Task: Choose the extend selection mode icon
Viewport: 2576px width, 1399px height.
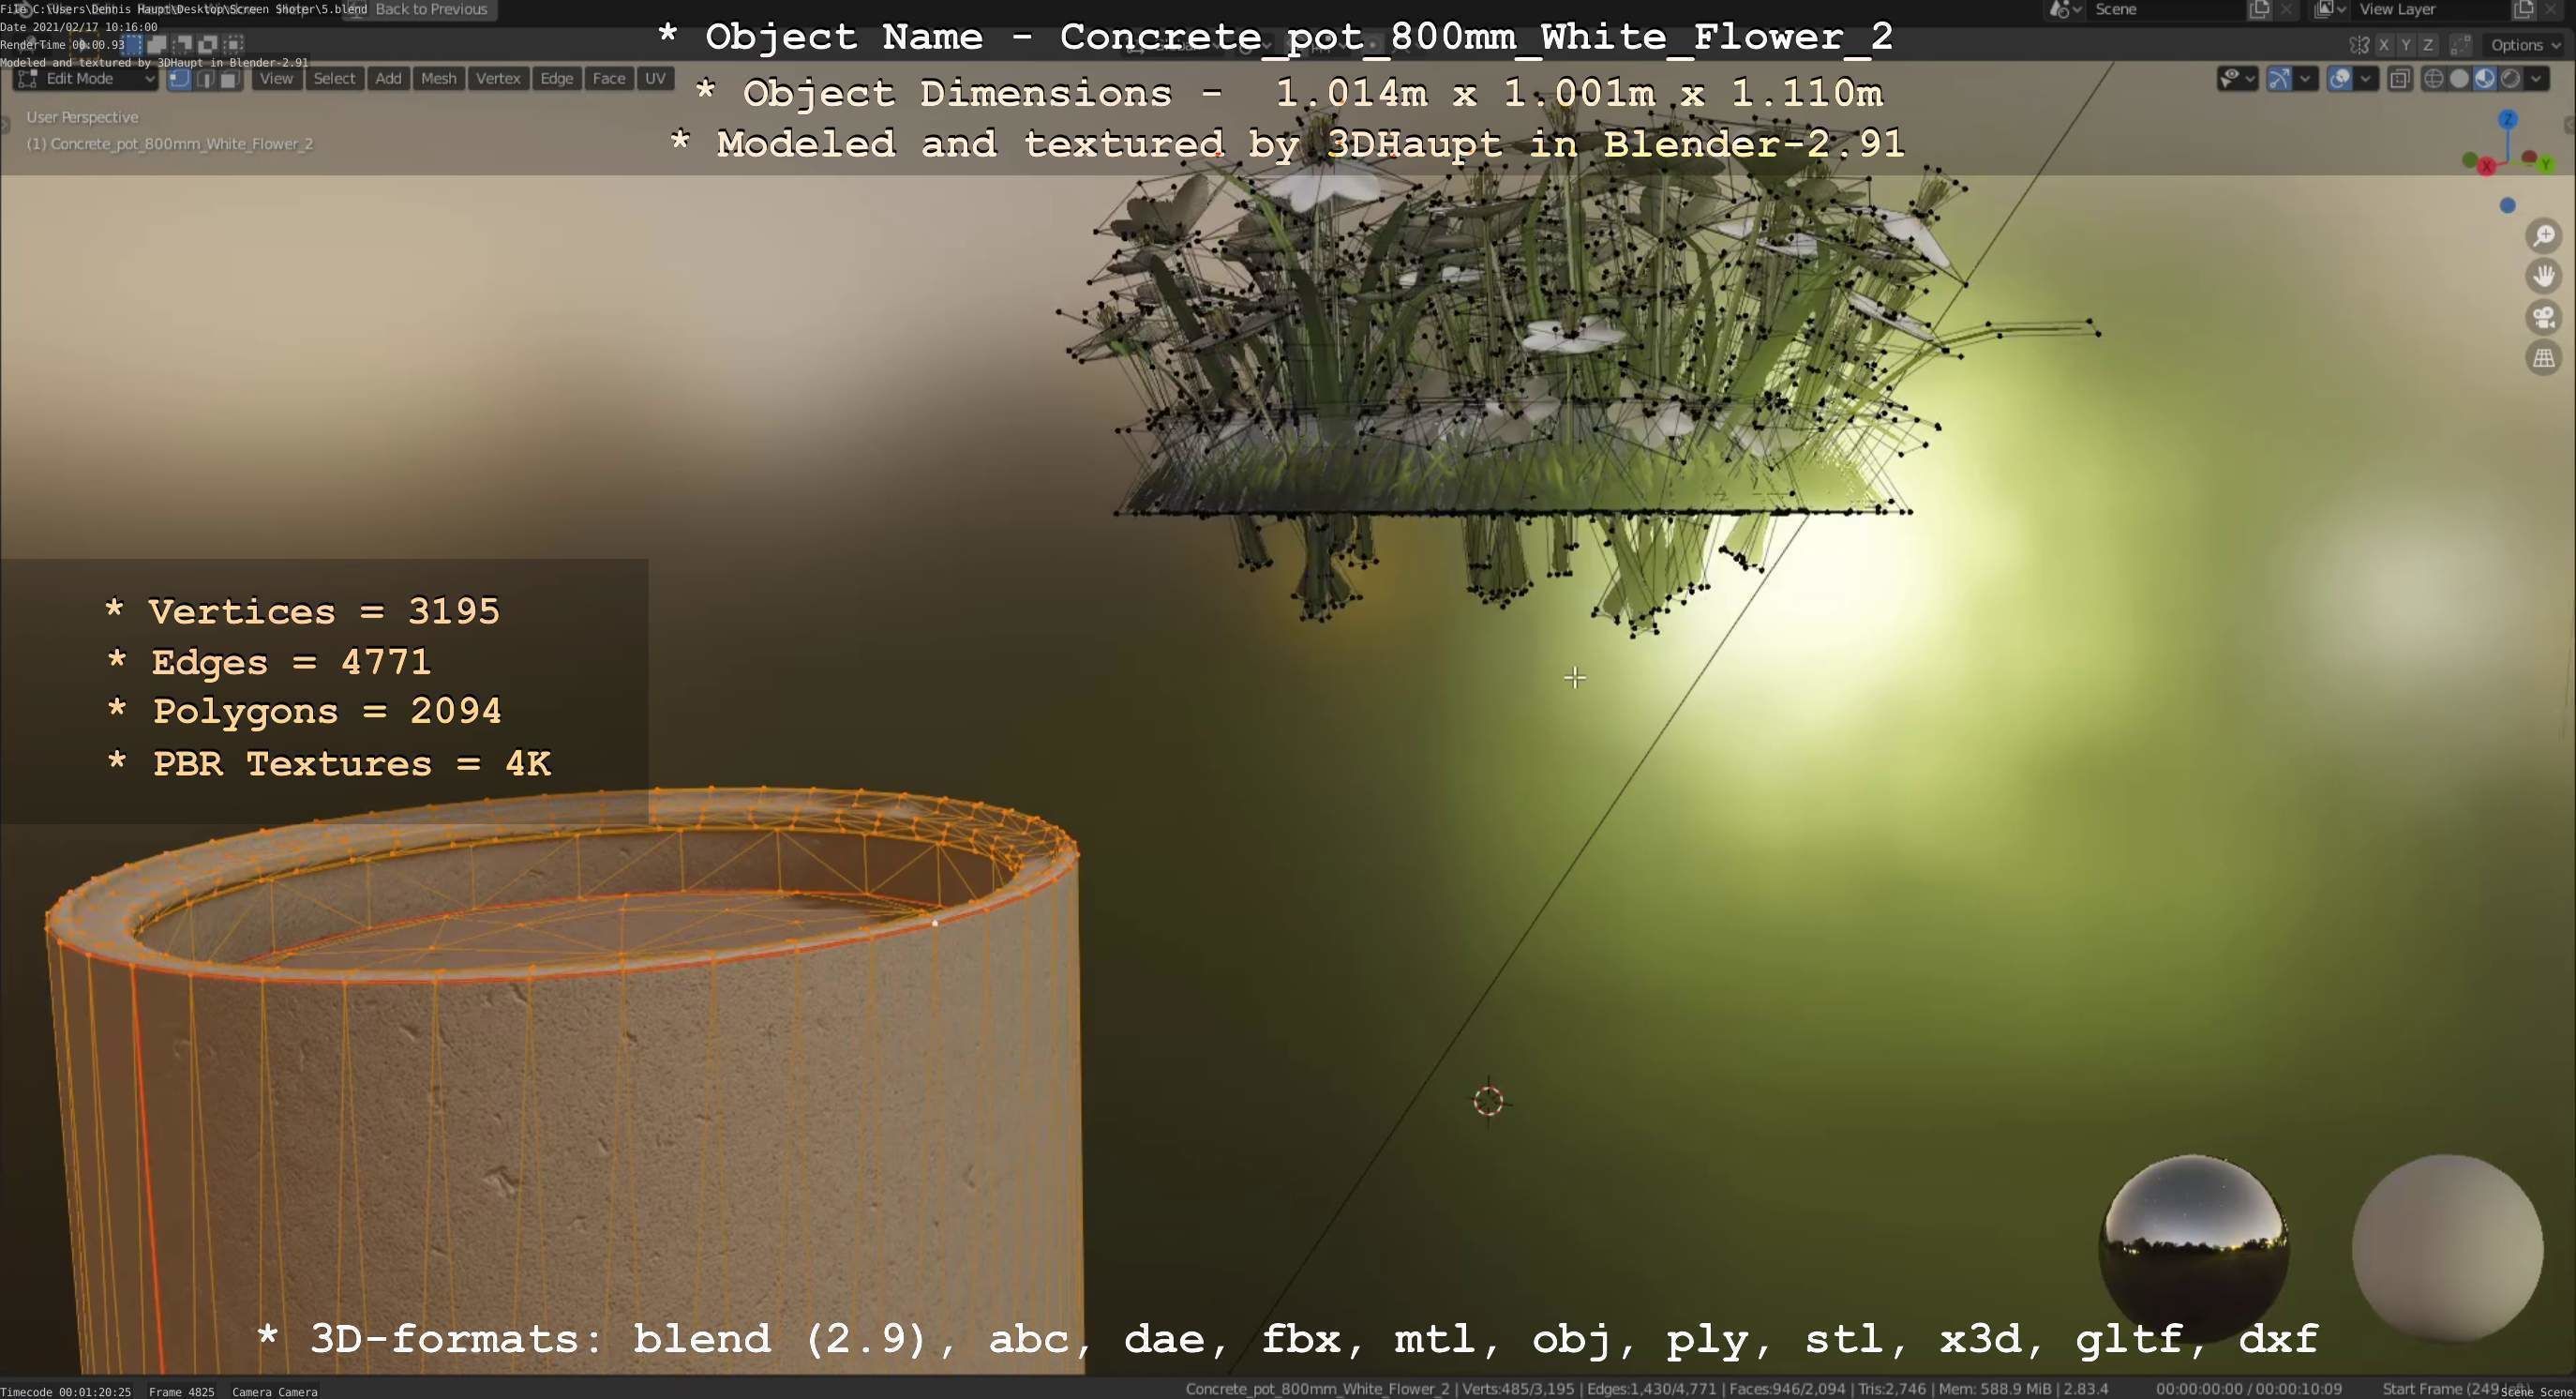Action: [x=158, y=44]
